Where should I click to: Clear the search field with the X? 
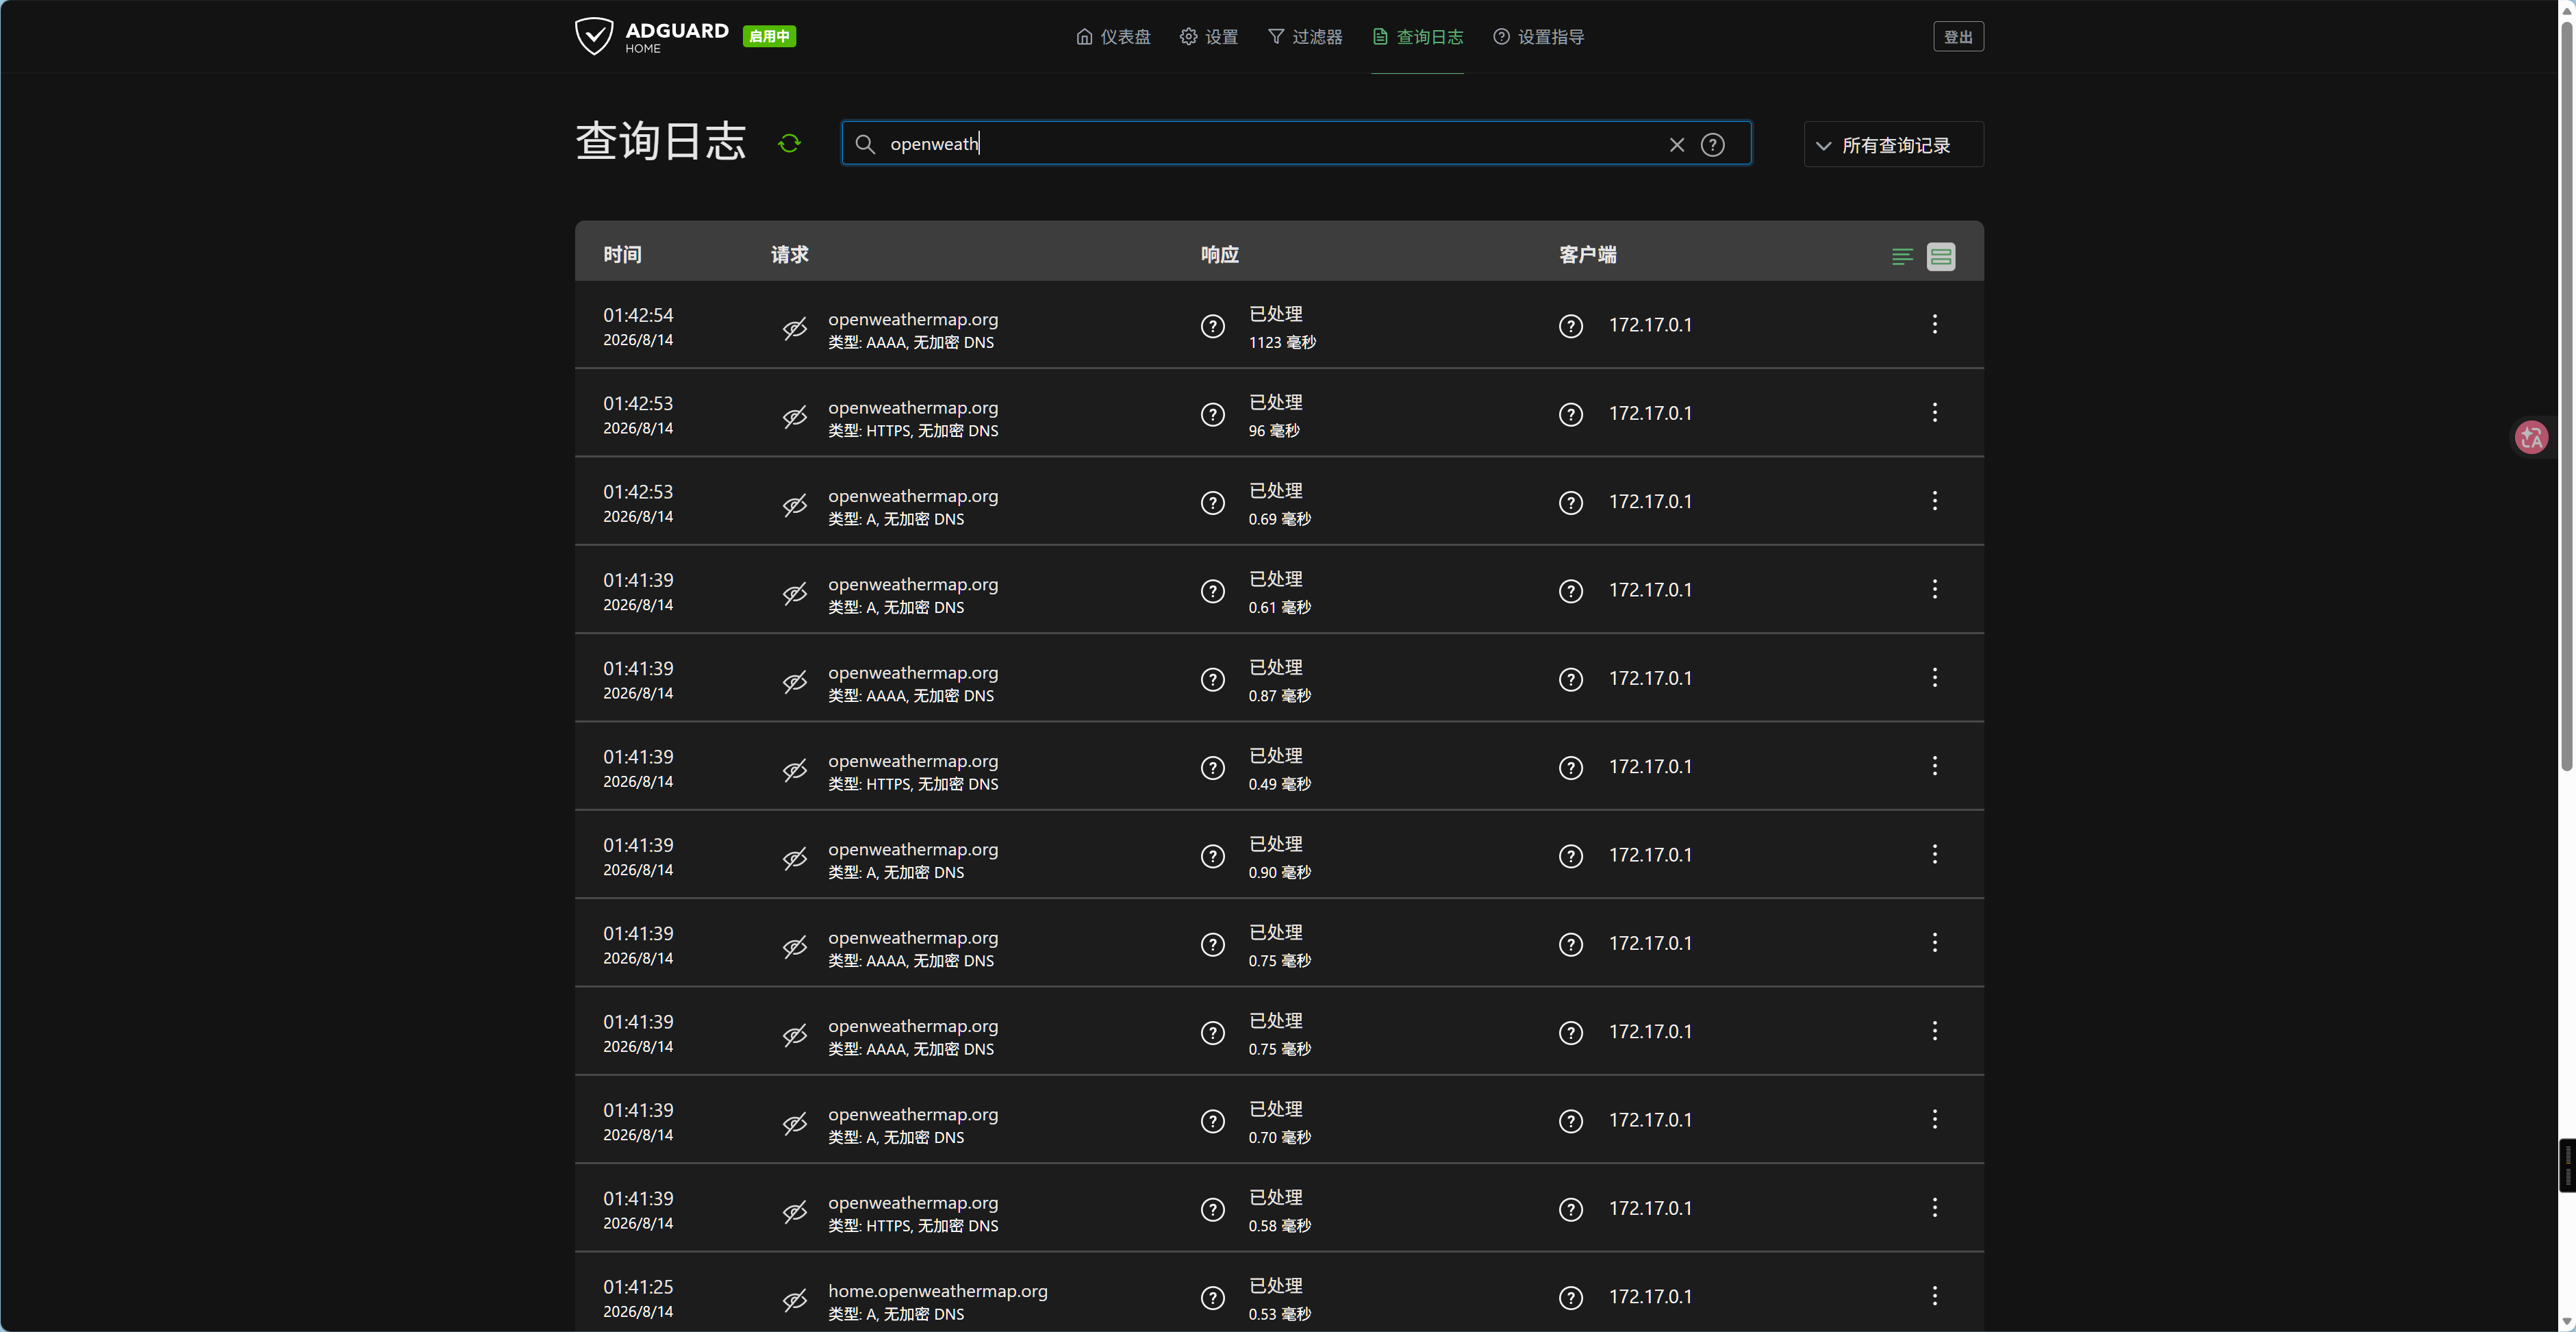1677,145
